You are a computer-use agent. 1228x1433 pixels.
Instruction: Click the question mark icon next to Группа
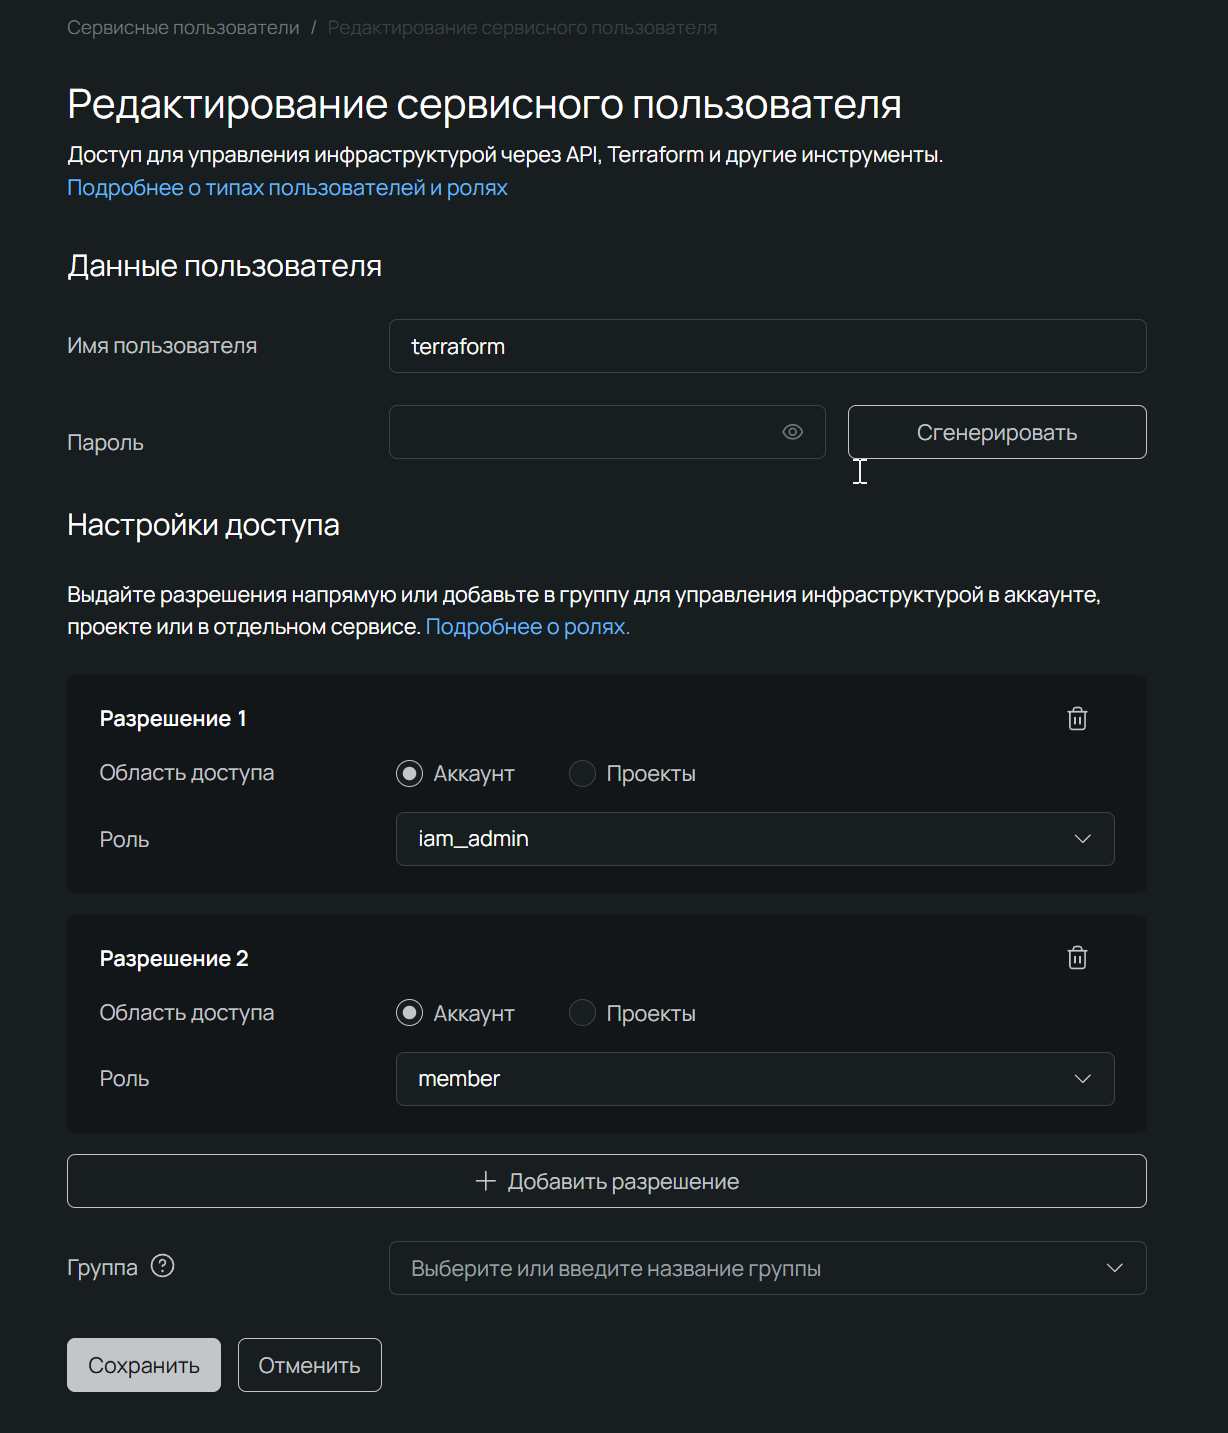coord(163,1267)
